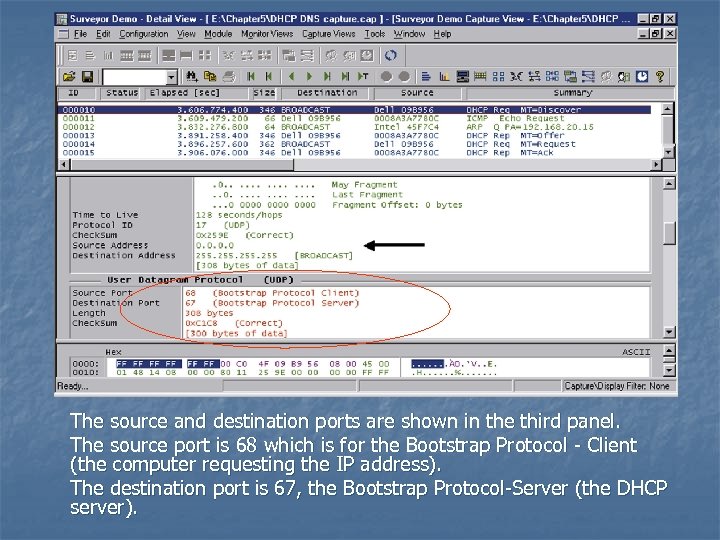Click the green arrow with T icon
720x540 pixels.
[363, 76]
